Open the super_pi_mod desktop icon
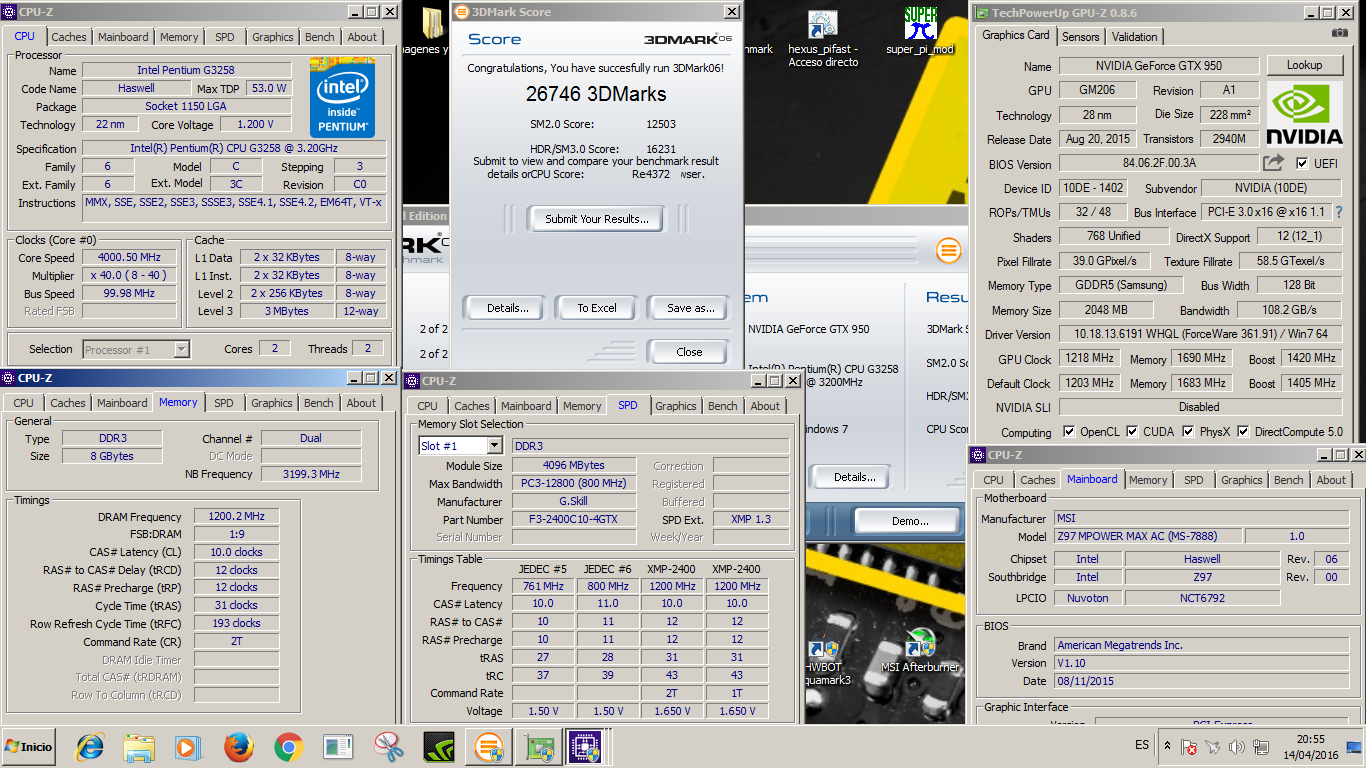 [920, 30]
